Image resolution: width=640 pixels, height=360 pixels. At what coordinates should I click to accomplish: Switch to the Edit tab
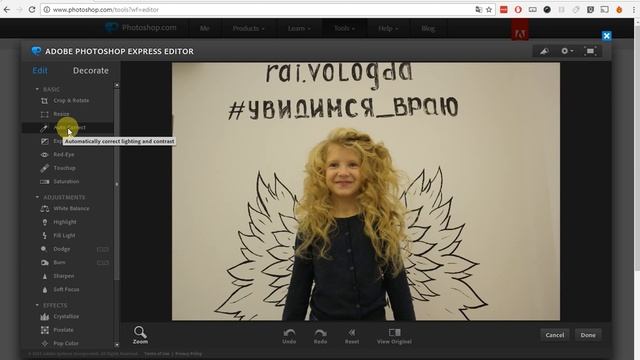point(40,71)
